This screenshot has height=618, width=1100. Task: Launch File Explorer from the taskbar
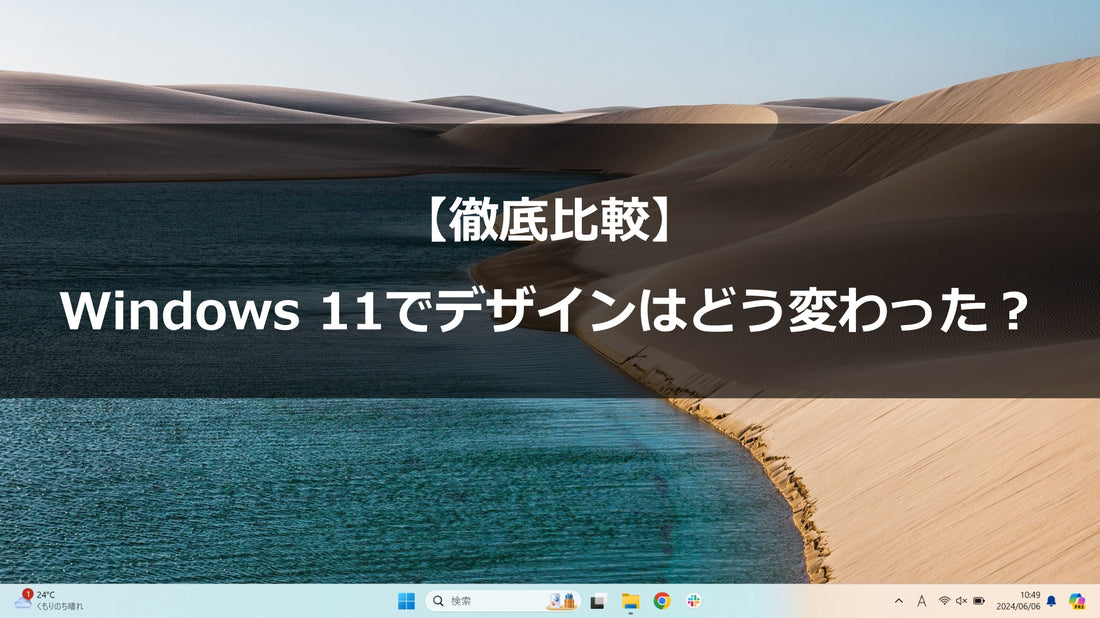(630, 601)
